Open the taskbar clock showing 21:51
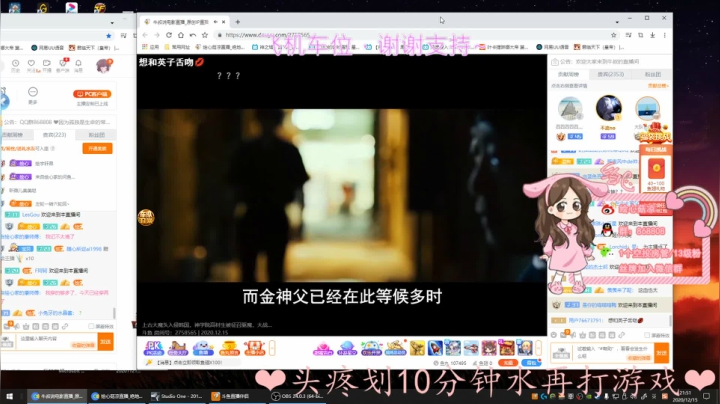Screen dimensions: 720x404 [x=685, y=396]
